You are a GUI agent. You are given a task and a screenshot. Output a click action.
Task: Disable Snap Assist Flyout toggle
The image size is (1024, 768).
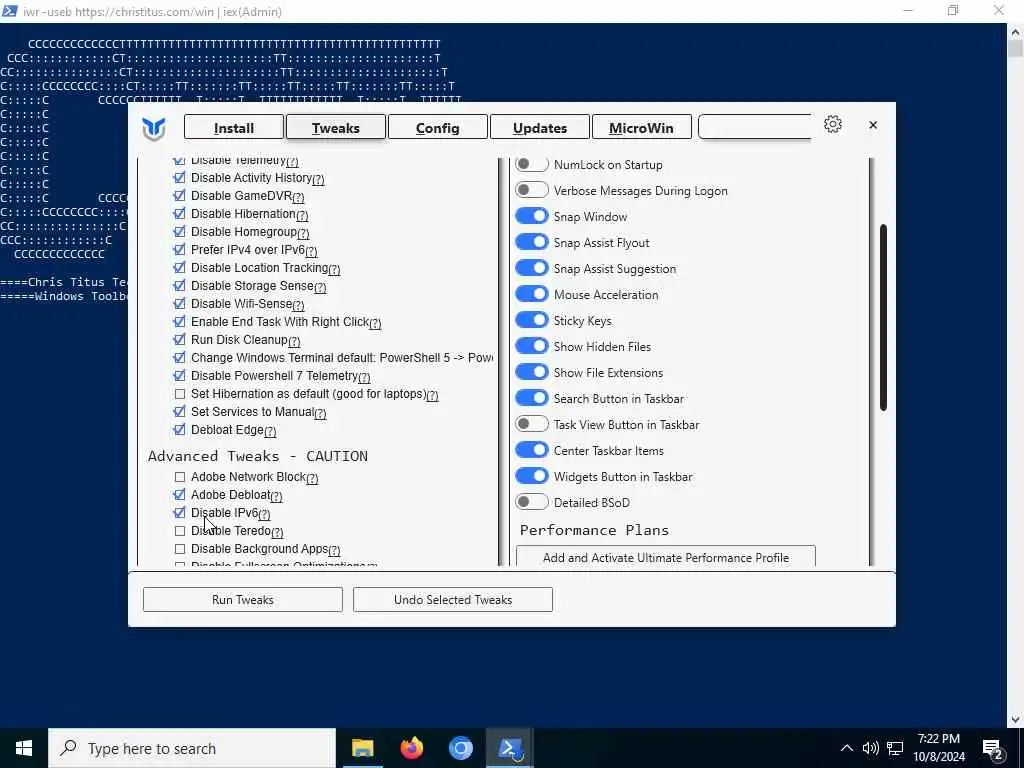click(531, 242)
